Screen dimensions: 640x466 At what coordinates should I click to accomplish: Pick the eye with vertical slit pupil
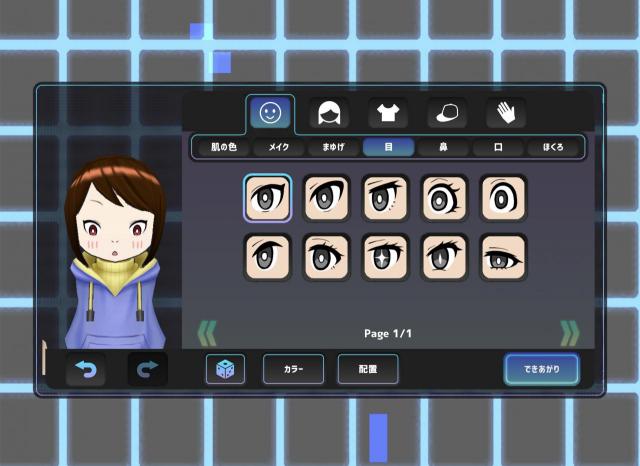[444, 257]
